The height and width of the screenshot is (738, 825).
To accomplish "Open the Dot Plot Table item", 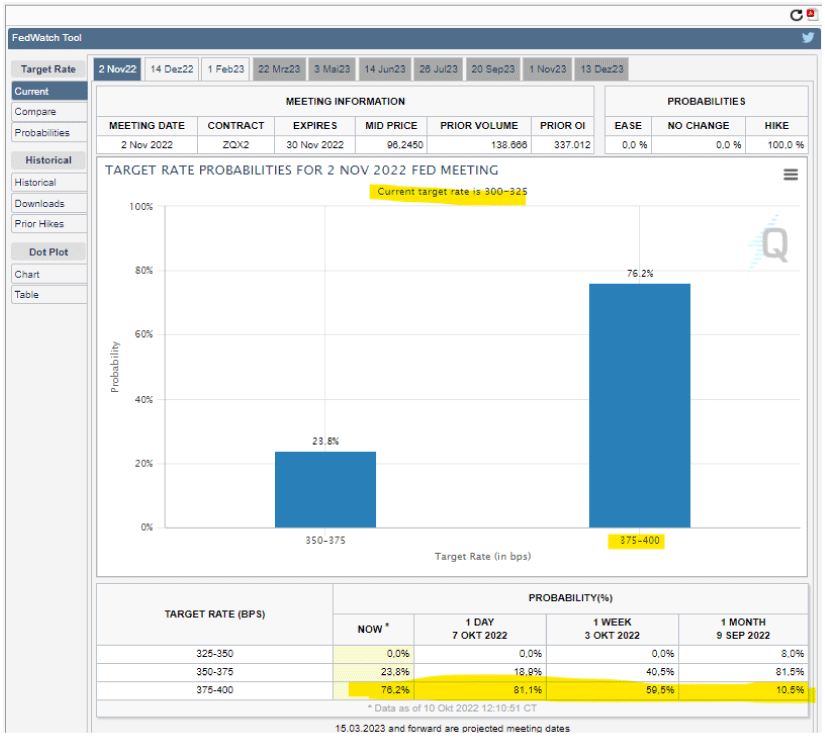I will click(x=48, y=295).
